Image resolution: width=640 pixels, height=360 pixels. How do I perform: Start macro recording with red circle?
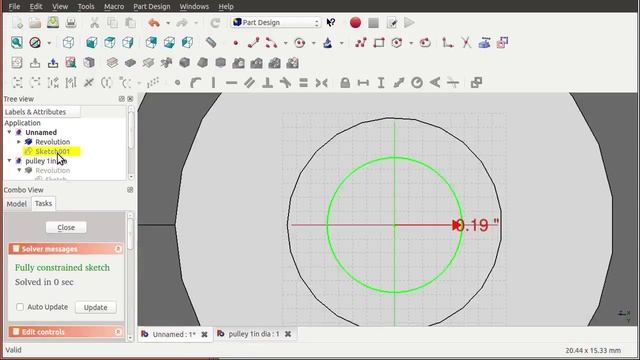355,22
